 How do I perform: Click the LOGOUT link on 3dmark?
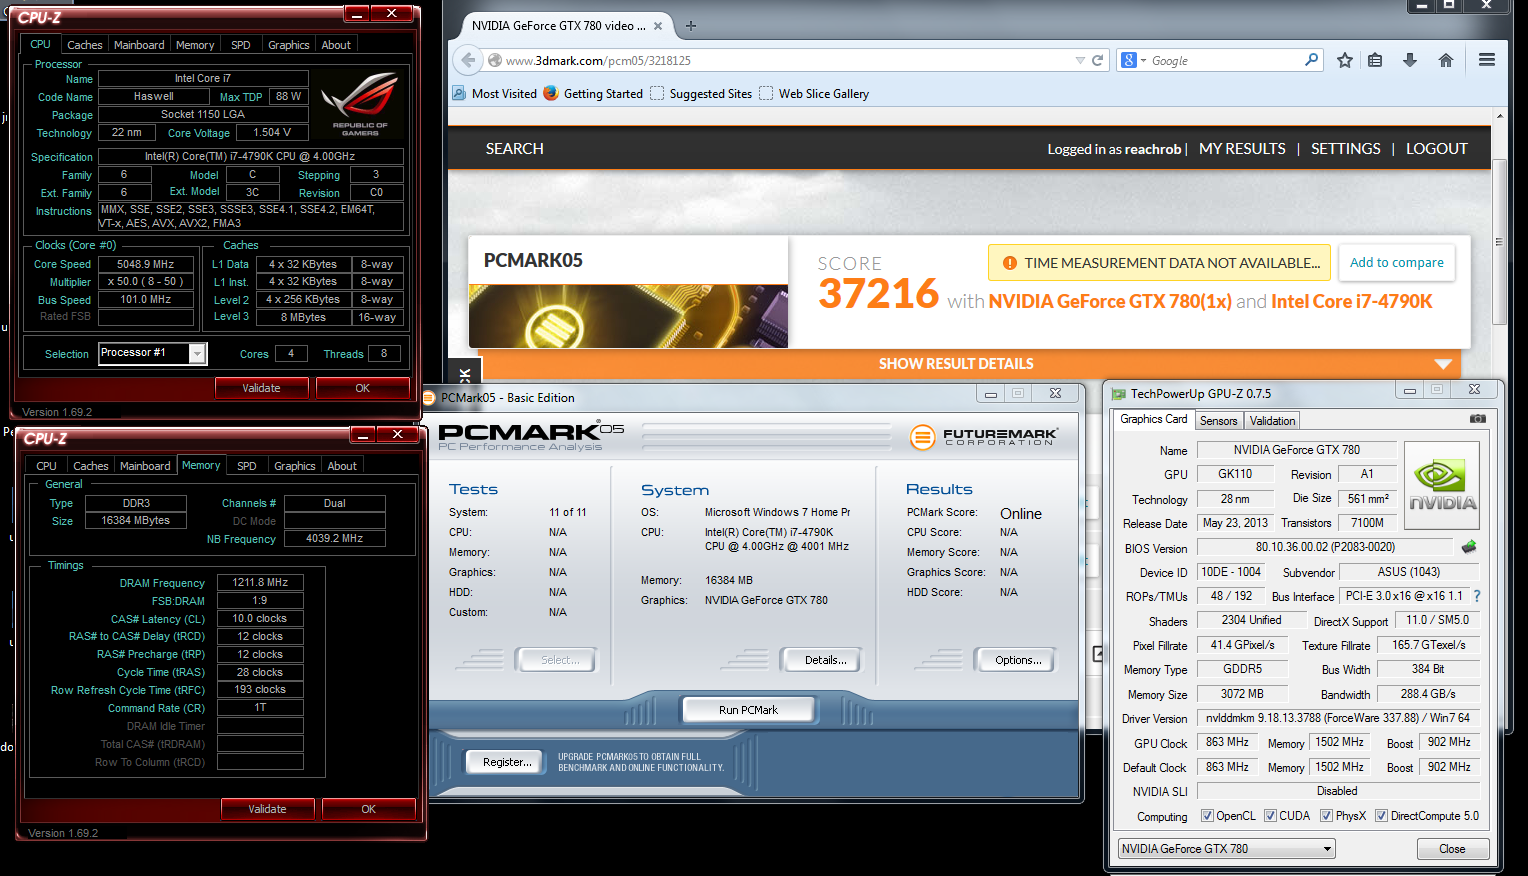1437,148
